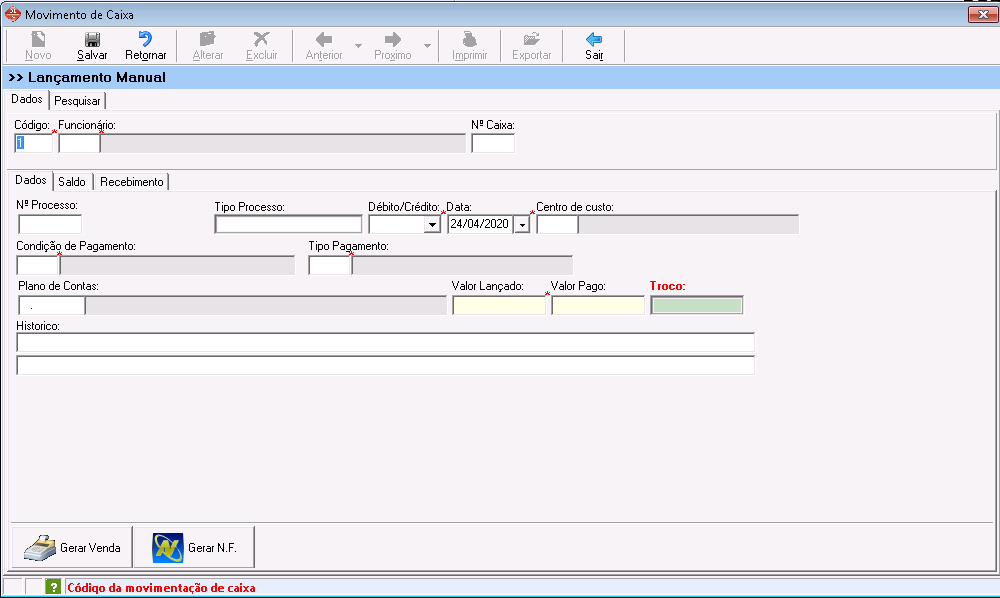This screenshot has width=1000, height=598.
Task: Exit with the Sair icon
Action: click(594, 40)
